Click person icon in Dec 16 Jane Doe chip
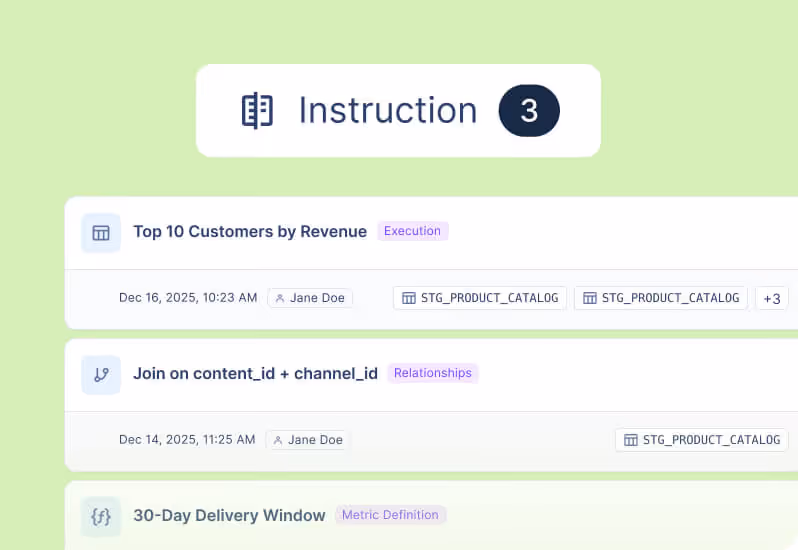The height and width of the screenshot is (550, 798). click(280, 298)
